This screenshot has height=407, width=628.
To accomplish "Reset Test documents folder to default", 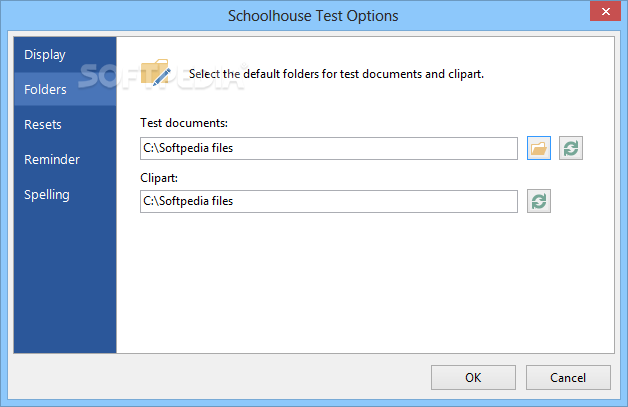I will 571,148.
